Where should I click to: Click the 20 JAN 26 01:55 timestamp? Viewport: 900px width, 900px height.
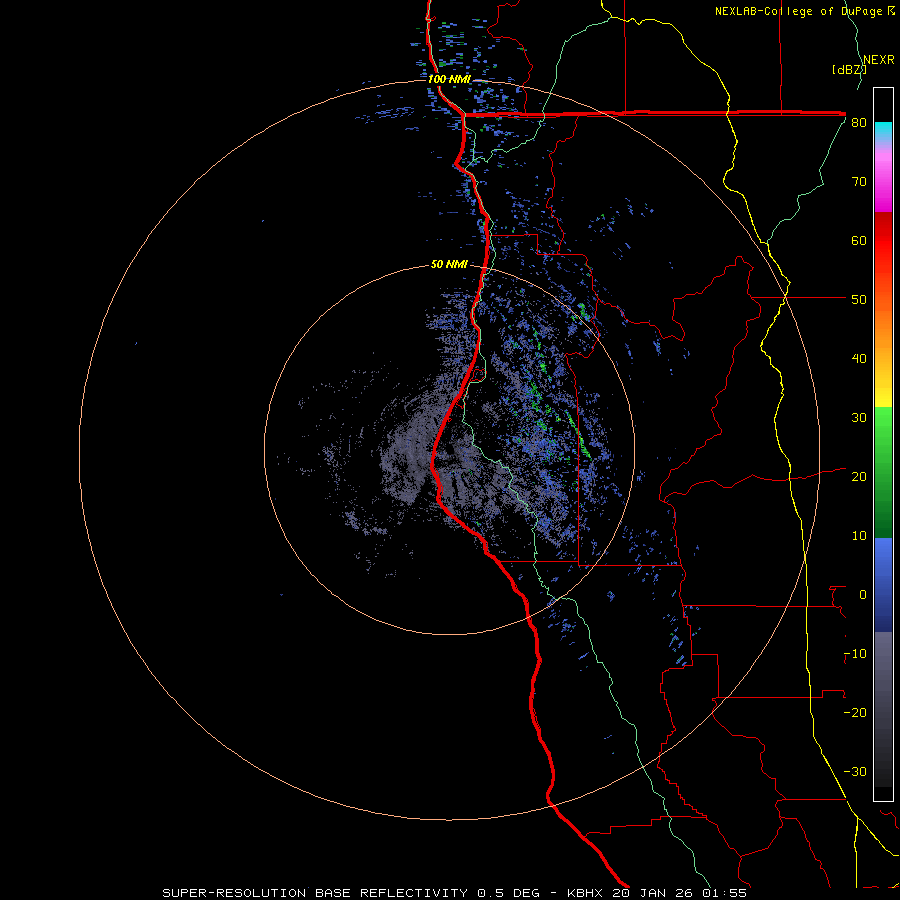680,893
